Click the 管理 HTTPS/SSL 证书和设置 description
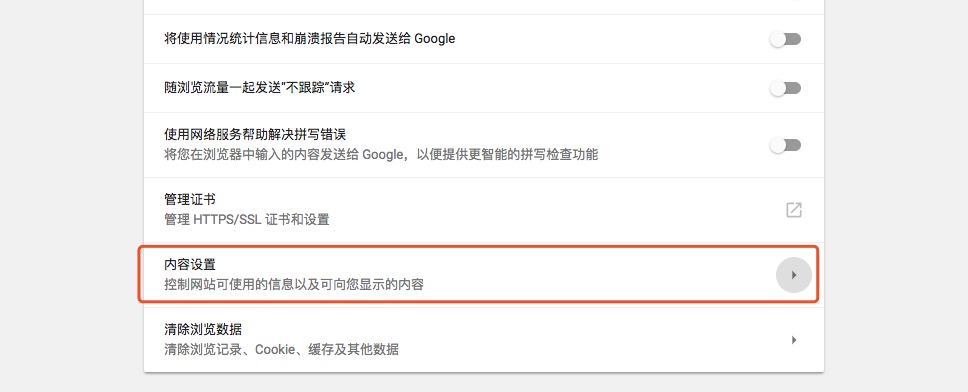The image size is (968, 392). tap(247, 220)
